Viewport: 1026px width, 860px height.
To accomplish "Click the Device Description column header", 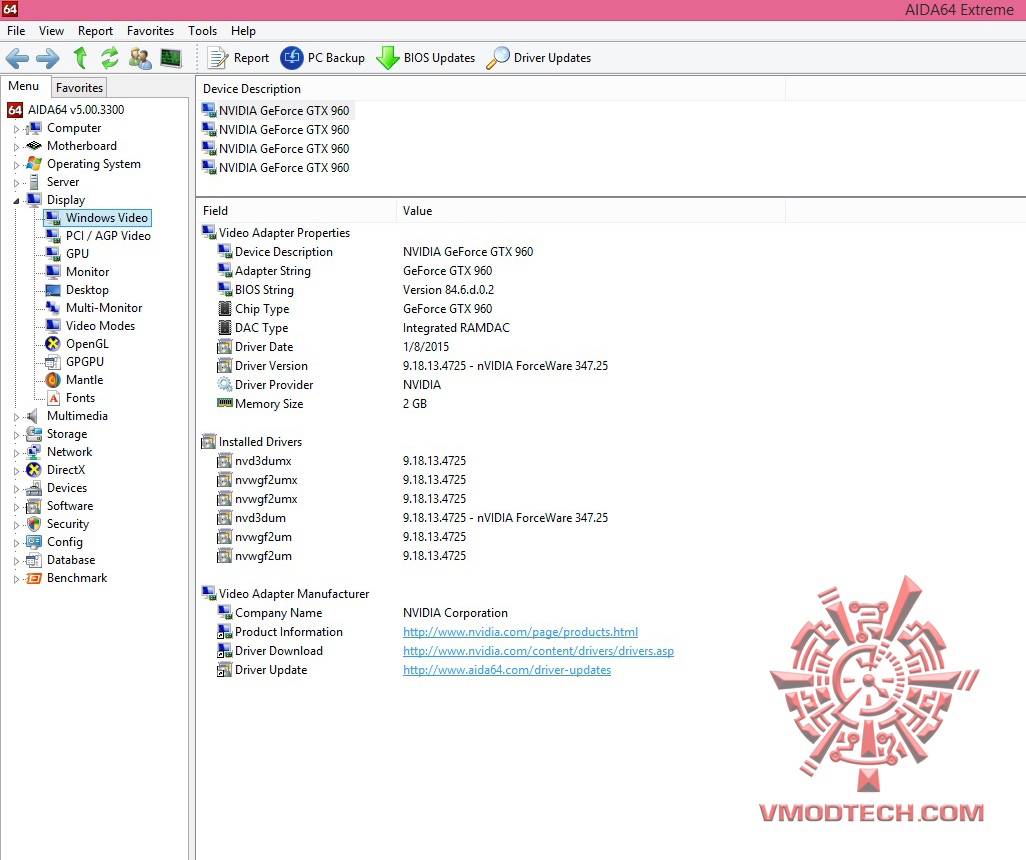I will click(491, 88).
